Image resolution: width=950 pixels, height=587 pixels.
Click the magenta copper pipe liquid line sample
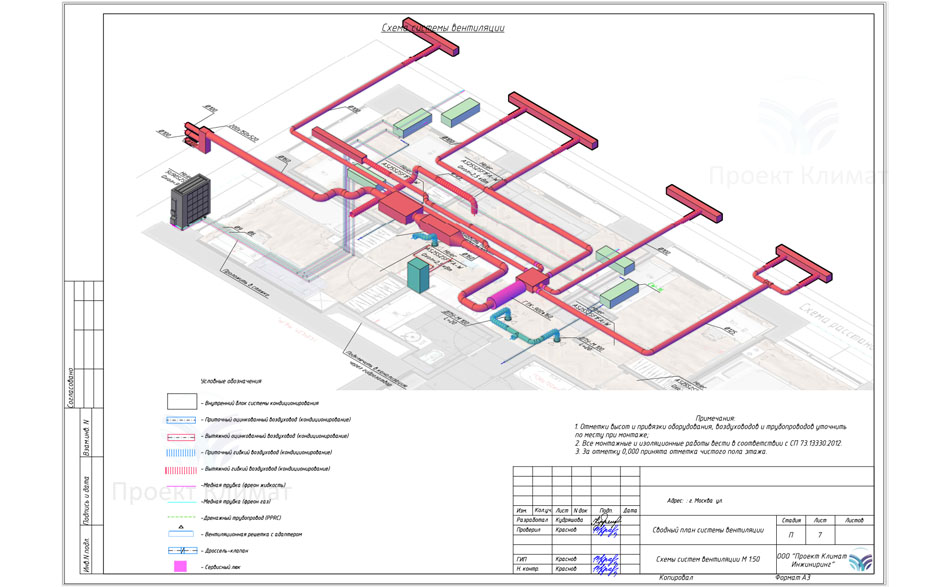click(x=180, y=486)
